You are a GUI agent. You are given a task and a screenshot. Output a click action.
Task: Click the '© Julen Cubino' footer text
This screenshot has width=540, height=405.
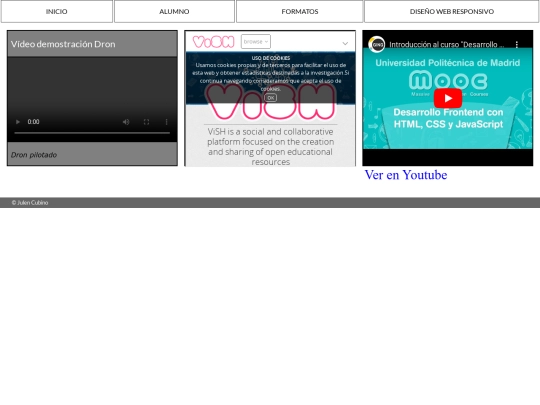pyautogui.click(x=30, y=202)
